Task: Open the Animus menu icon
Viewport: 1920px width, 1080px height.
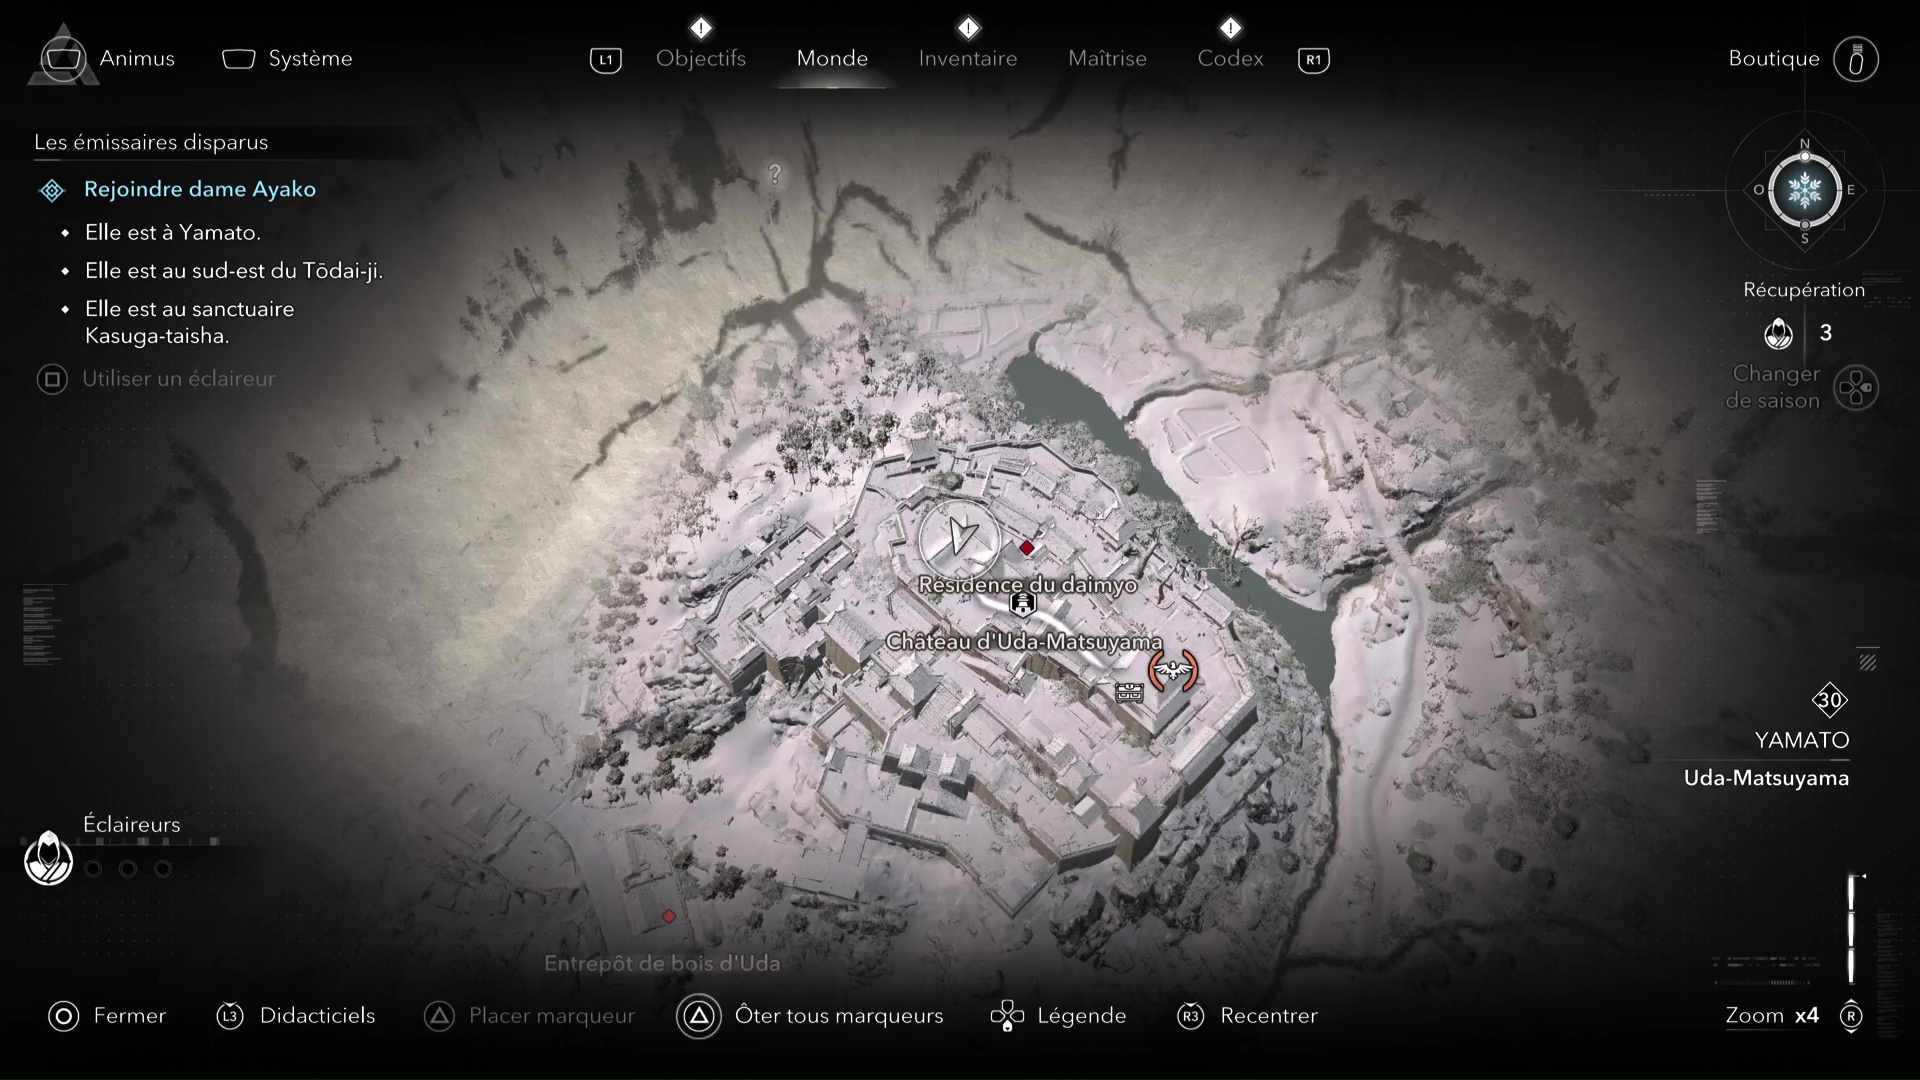Action: pos(63,58)
